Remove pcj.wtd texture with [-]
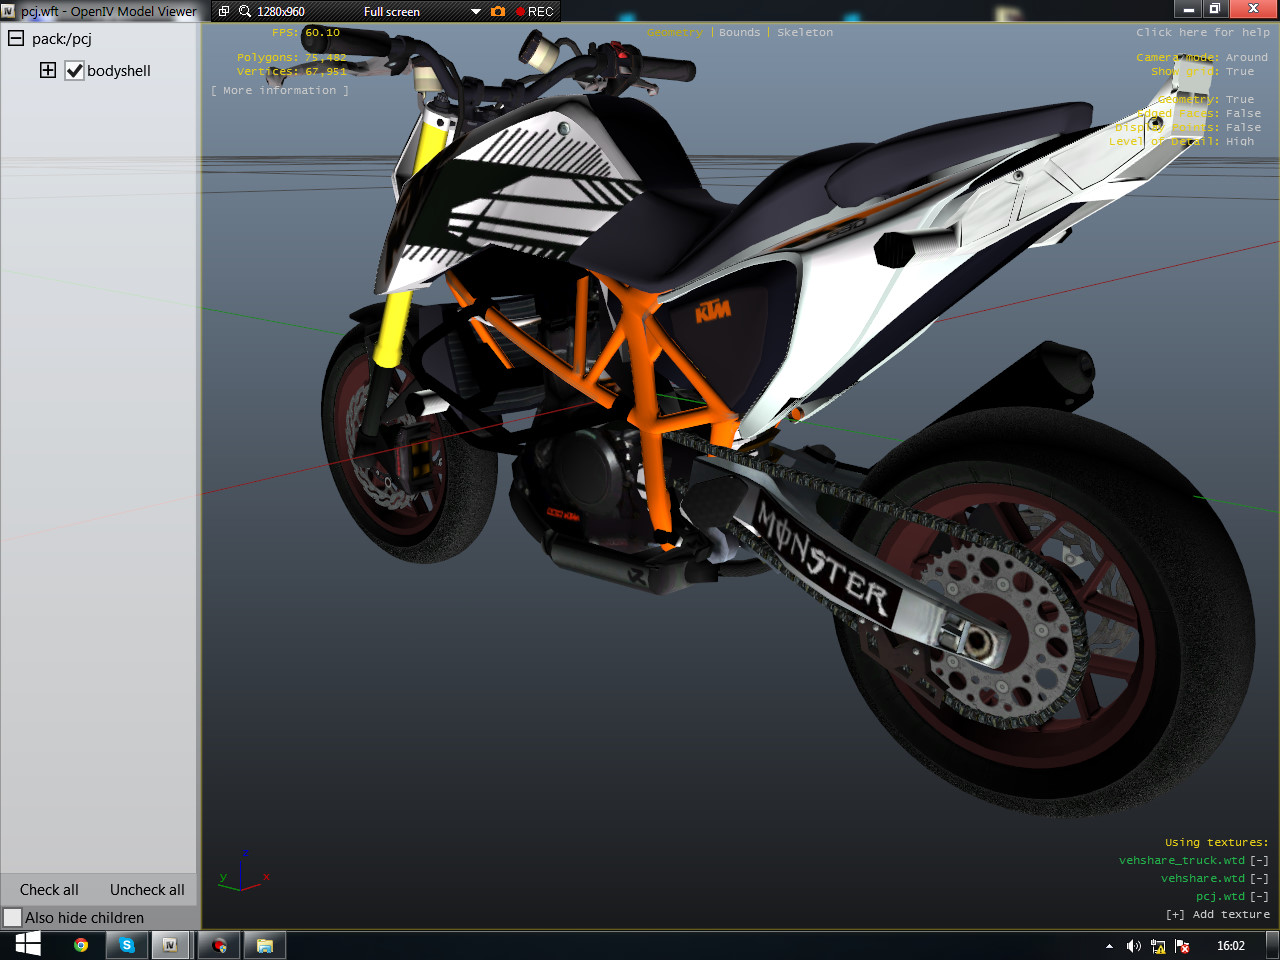The height and width of the screenshot is (960, 1280). [x=1260, y=896]
